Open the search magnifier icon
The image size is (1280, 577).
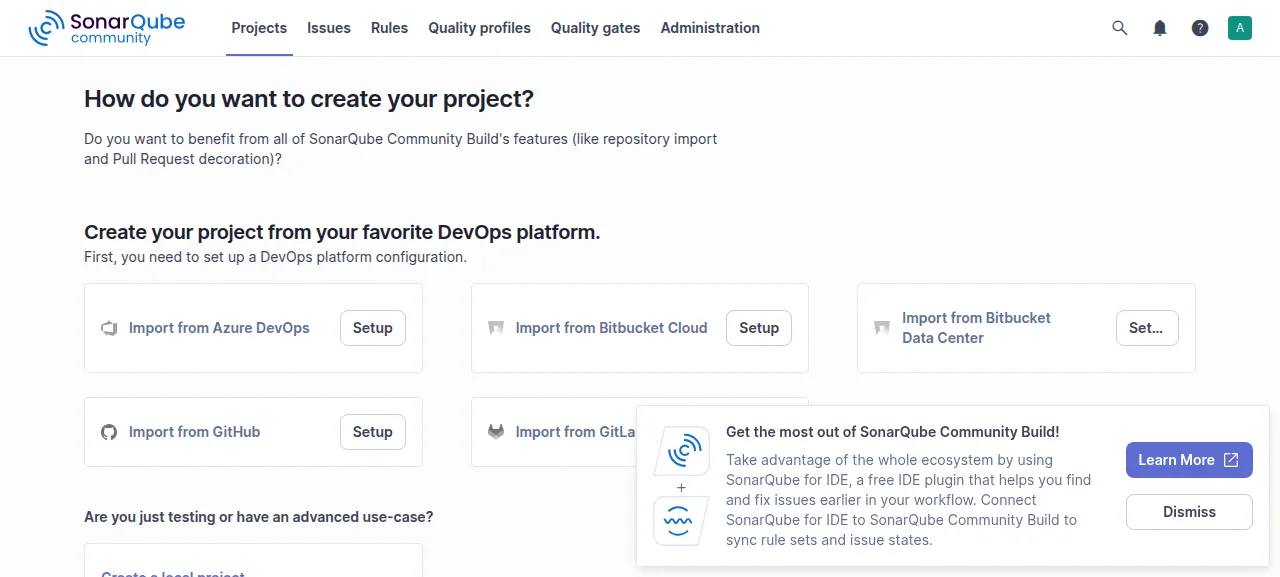[1120, 28]
